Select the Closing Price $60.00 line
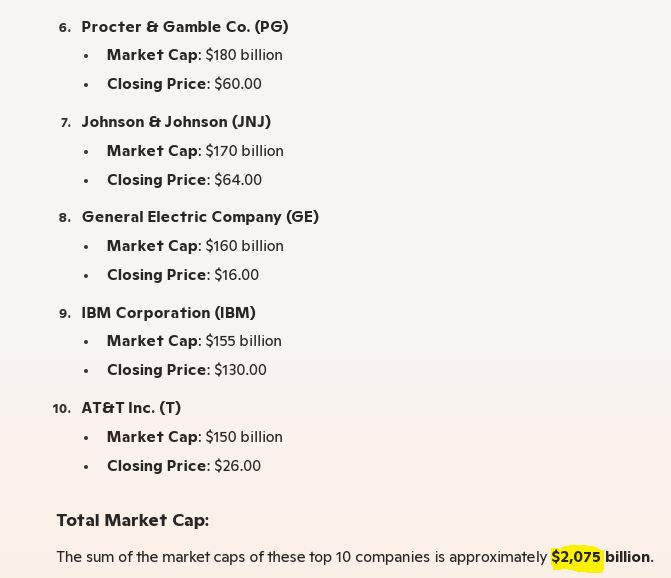This screenshot has height=578, width=671. tap(184, 84)
